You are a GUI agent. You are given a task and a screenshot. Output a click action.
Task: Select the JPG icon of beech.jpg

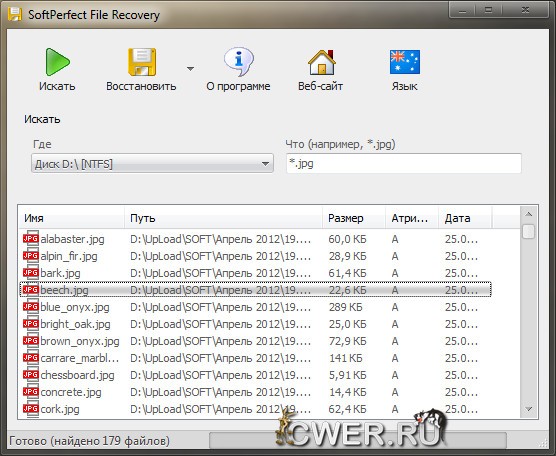pos(30,290)
